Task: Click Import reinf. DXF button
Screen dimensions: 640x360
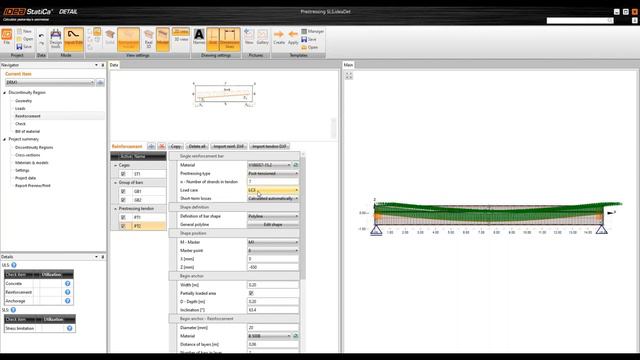Action: 229,146
